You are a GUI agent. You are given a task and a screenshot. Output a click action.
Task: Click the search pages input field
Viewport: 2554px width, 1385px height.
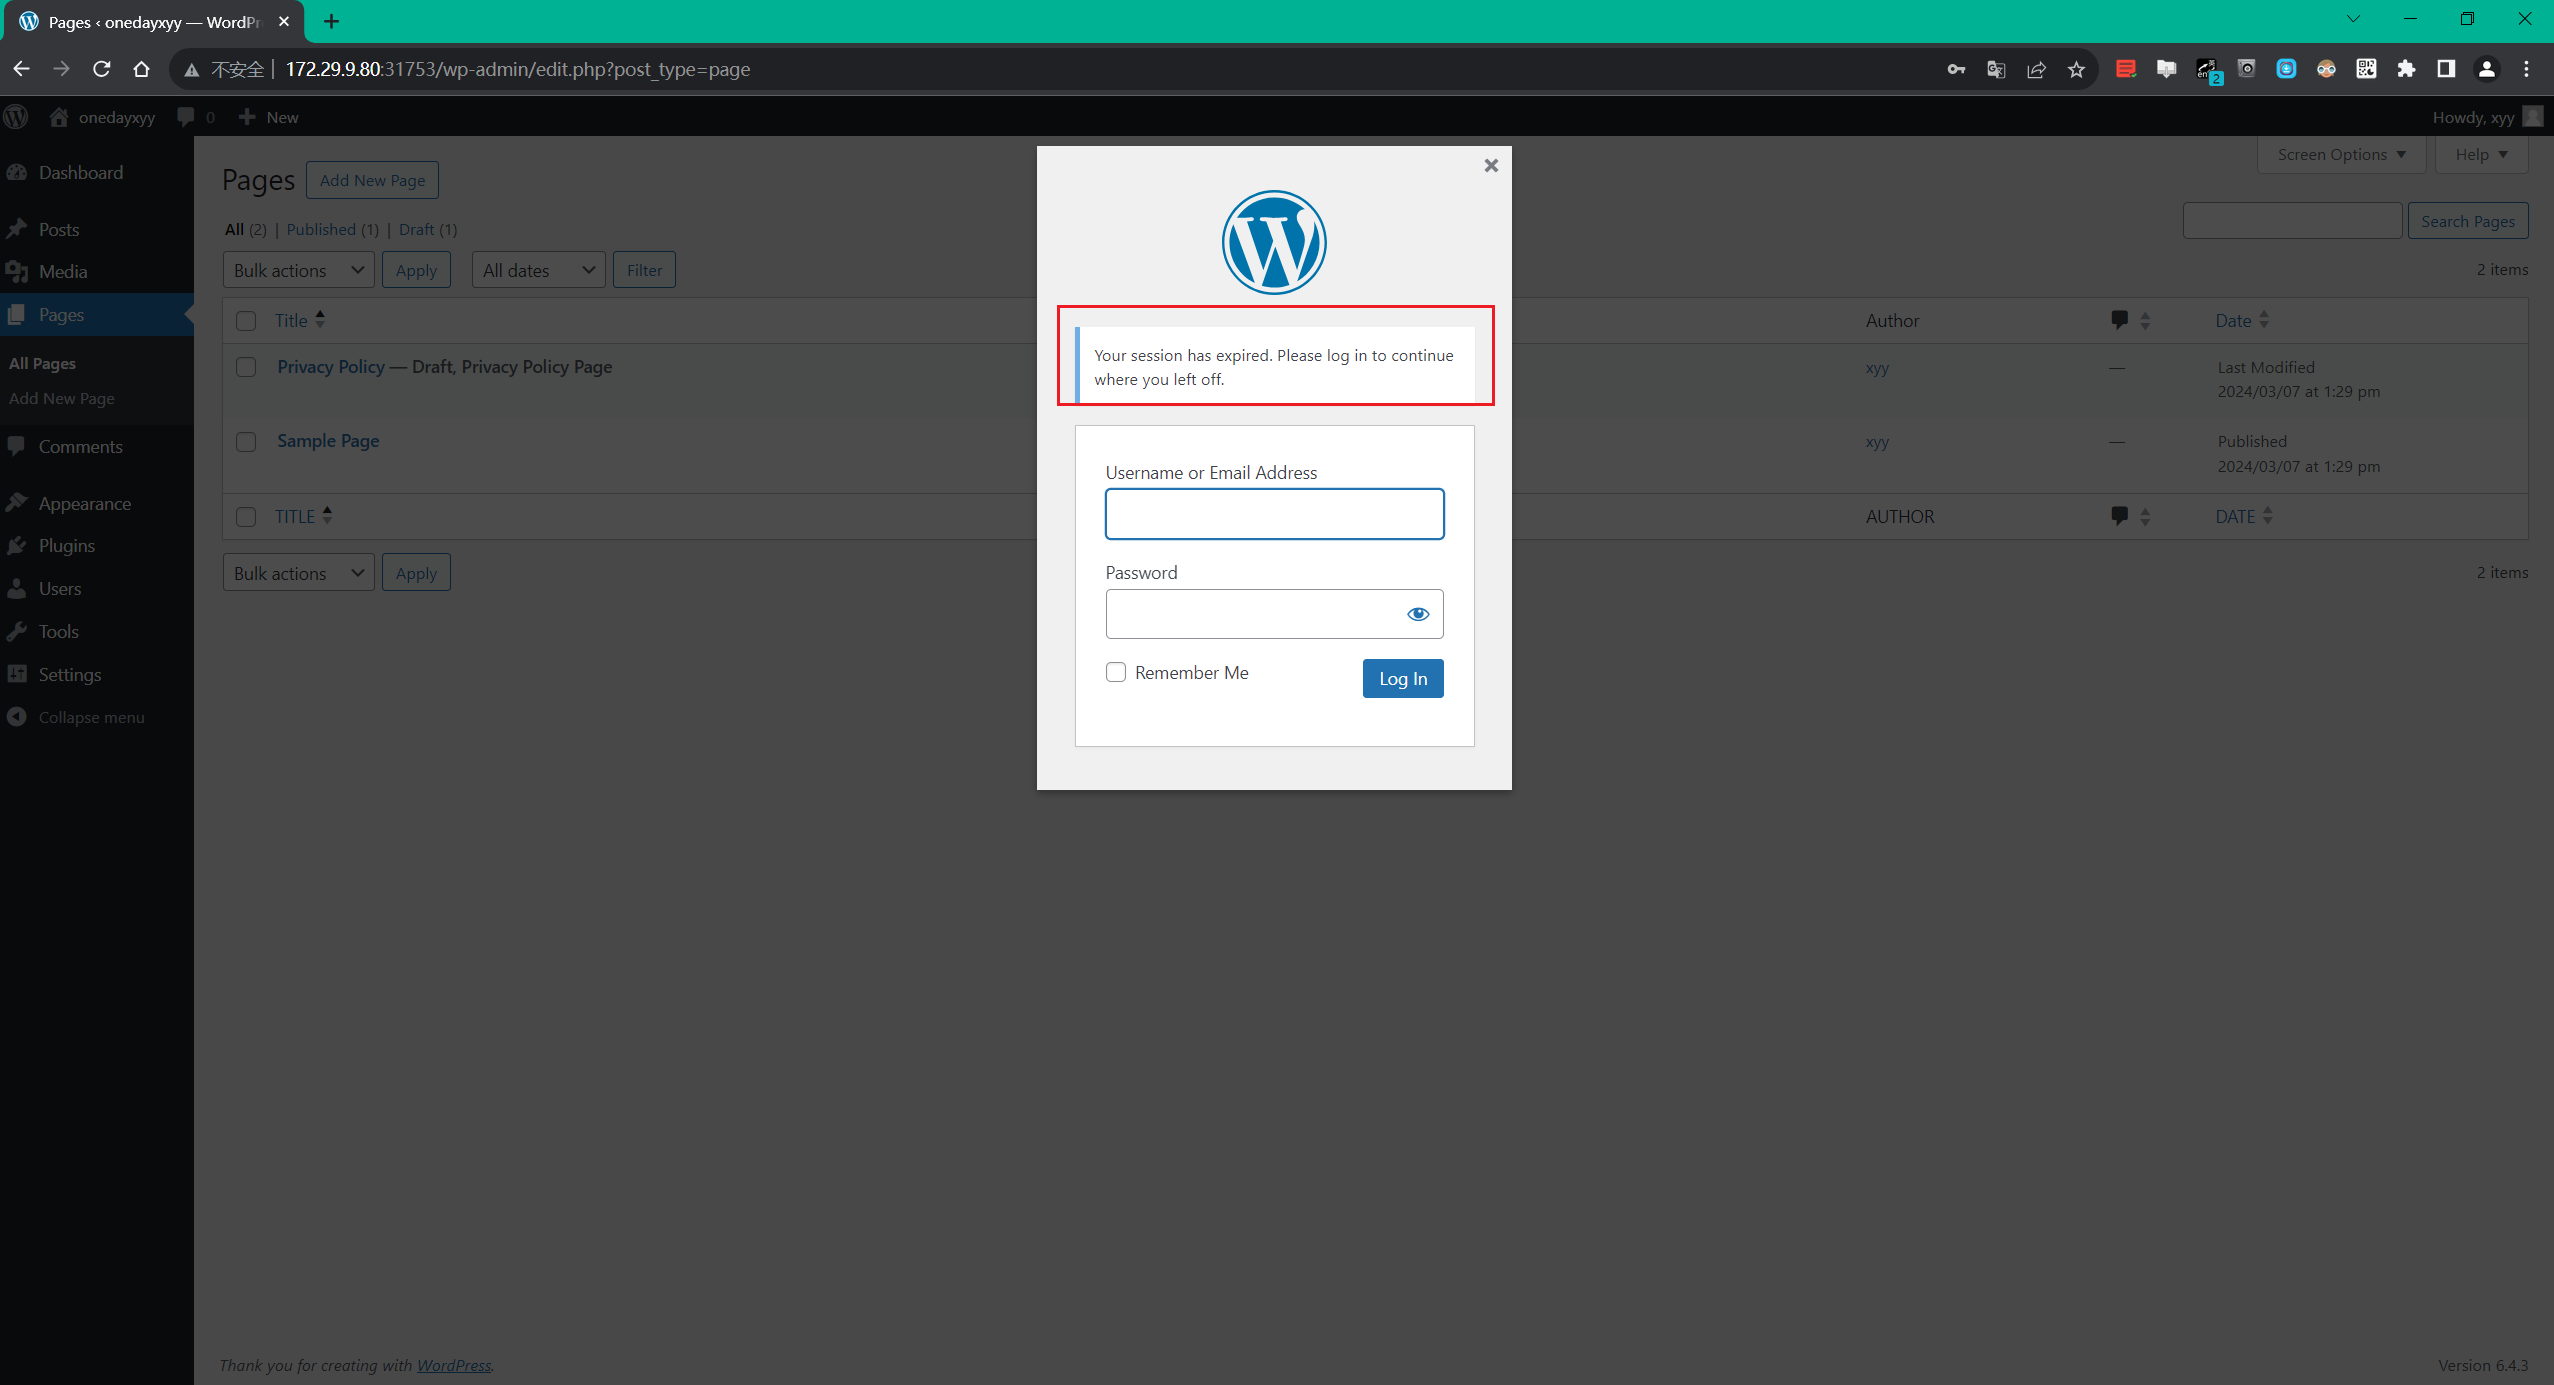click(2292, 221)
